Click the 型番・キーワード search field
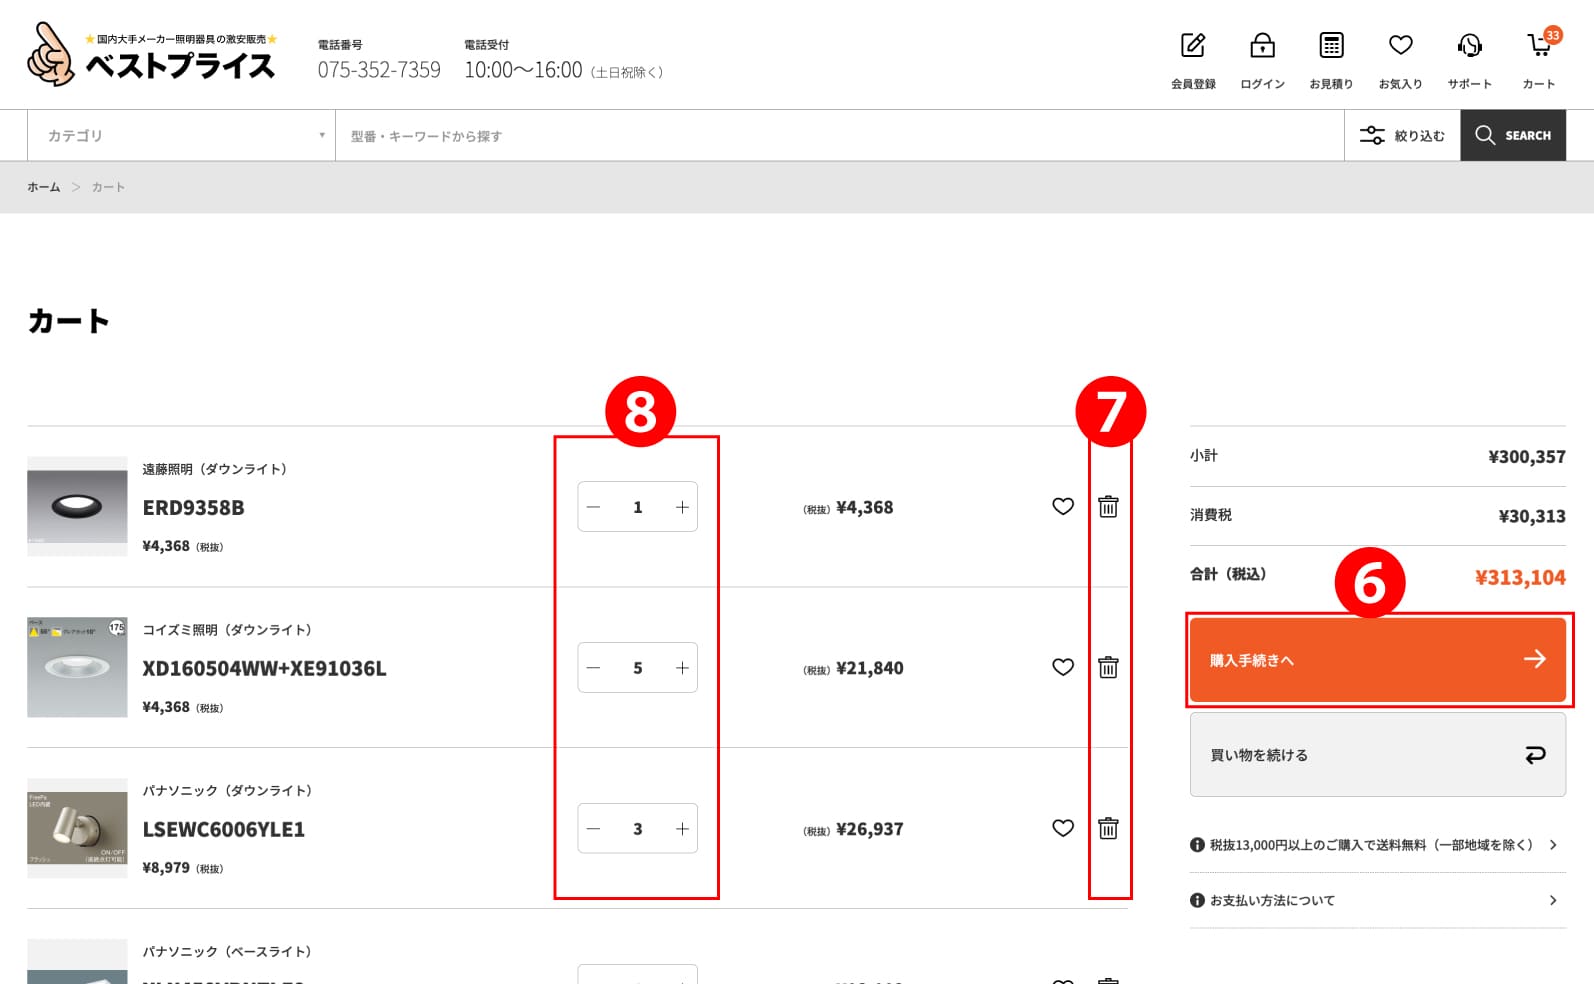This screenshot has width=1594, height=984. 838,136
